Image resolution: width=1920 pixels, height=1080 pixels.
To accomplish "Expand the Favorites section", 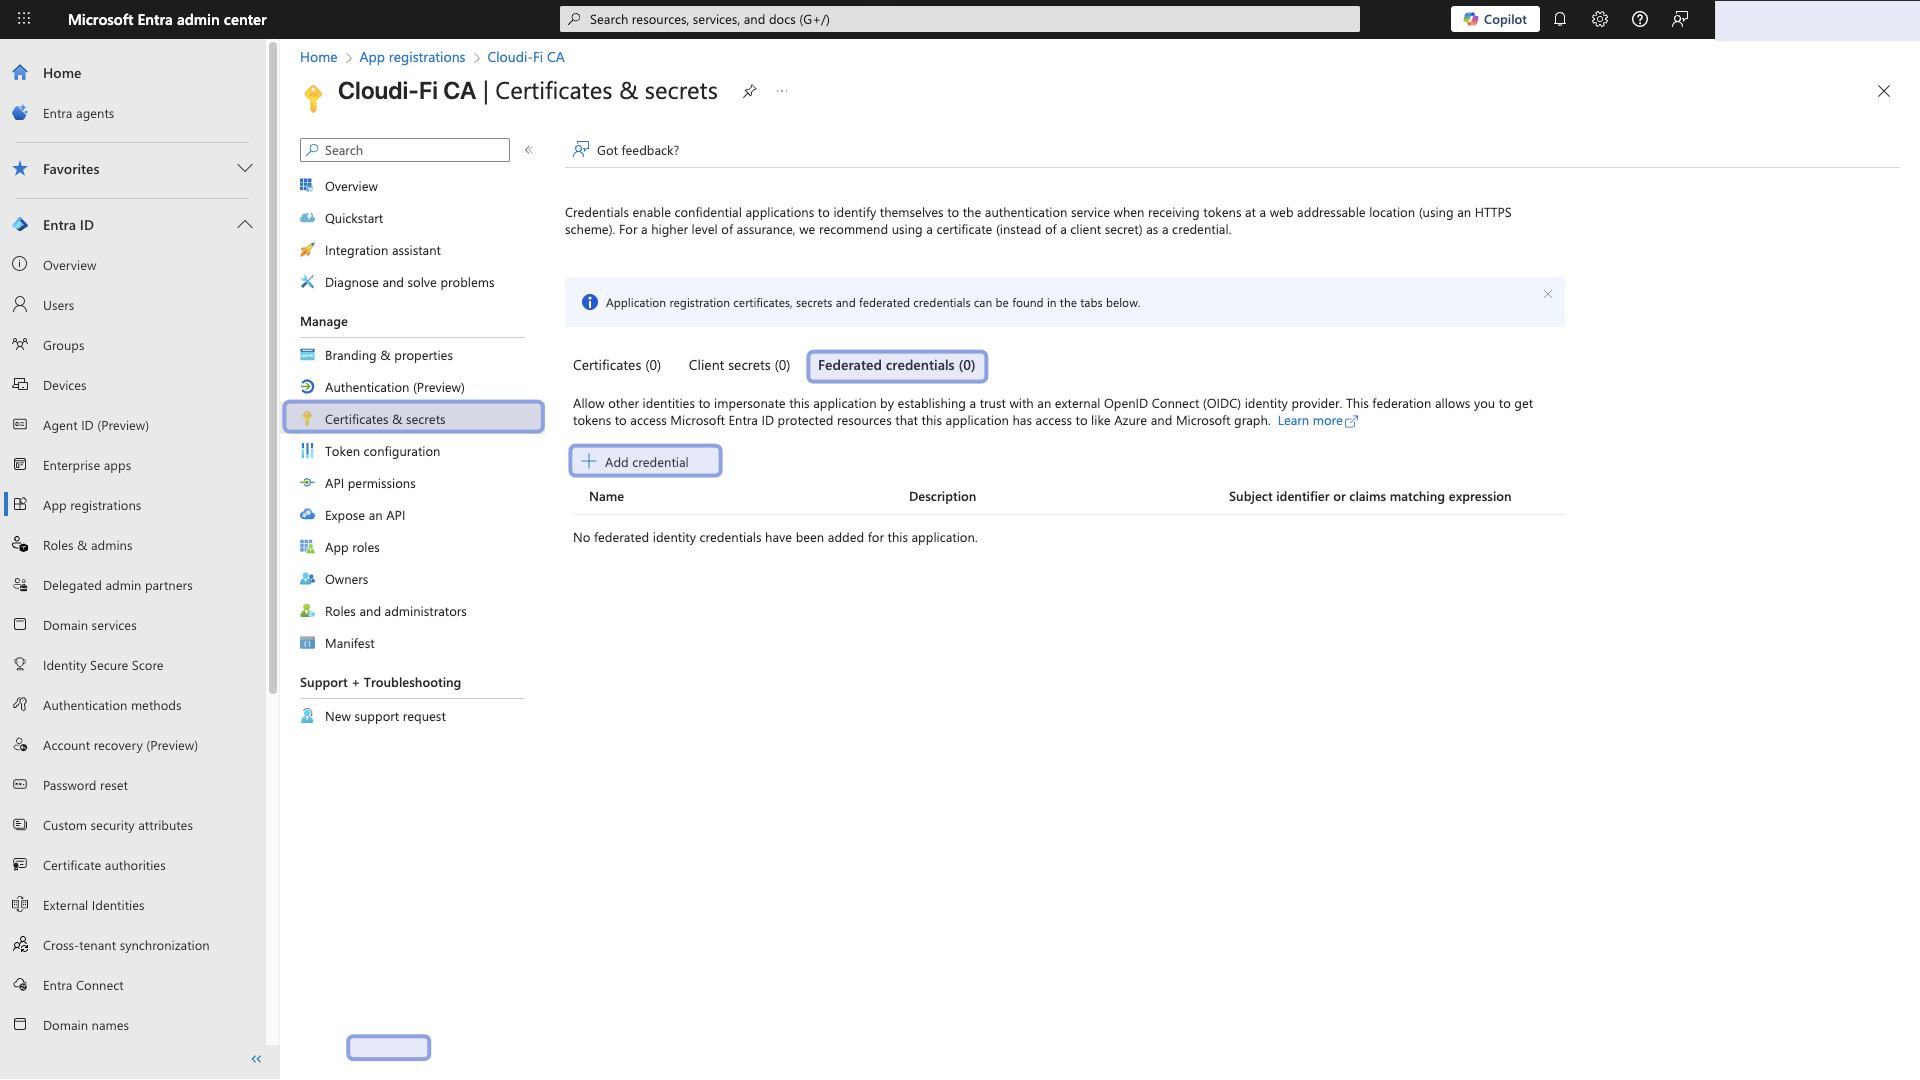I will pyautogui.click(x=245, y=168).
